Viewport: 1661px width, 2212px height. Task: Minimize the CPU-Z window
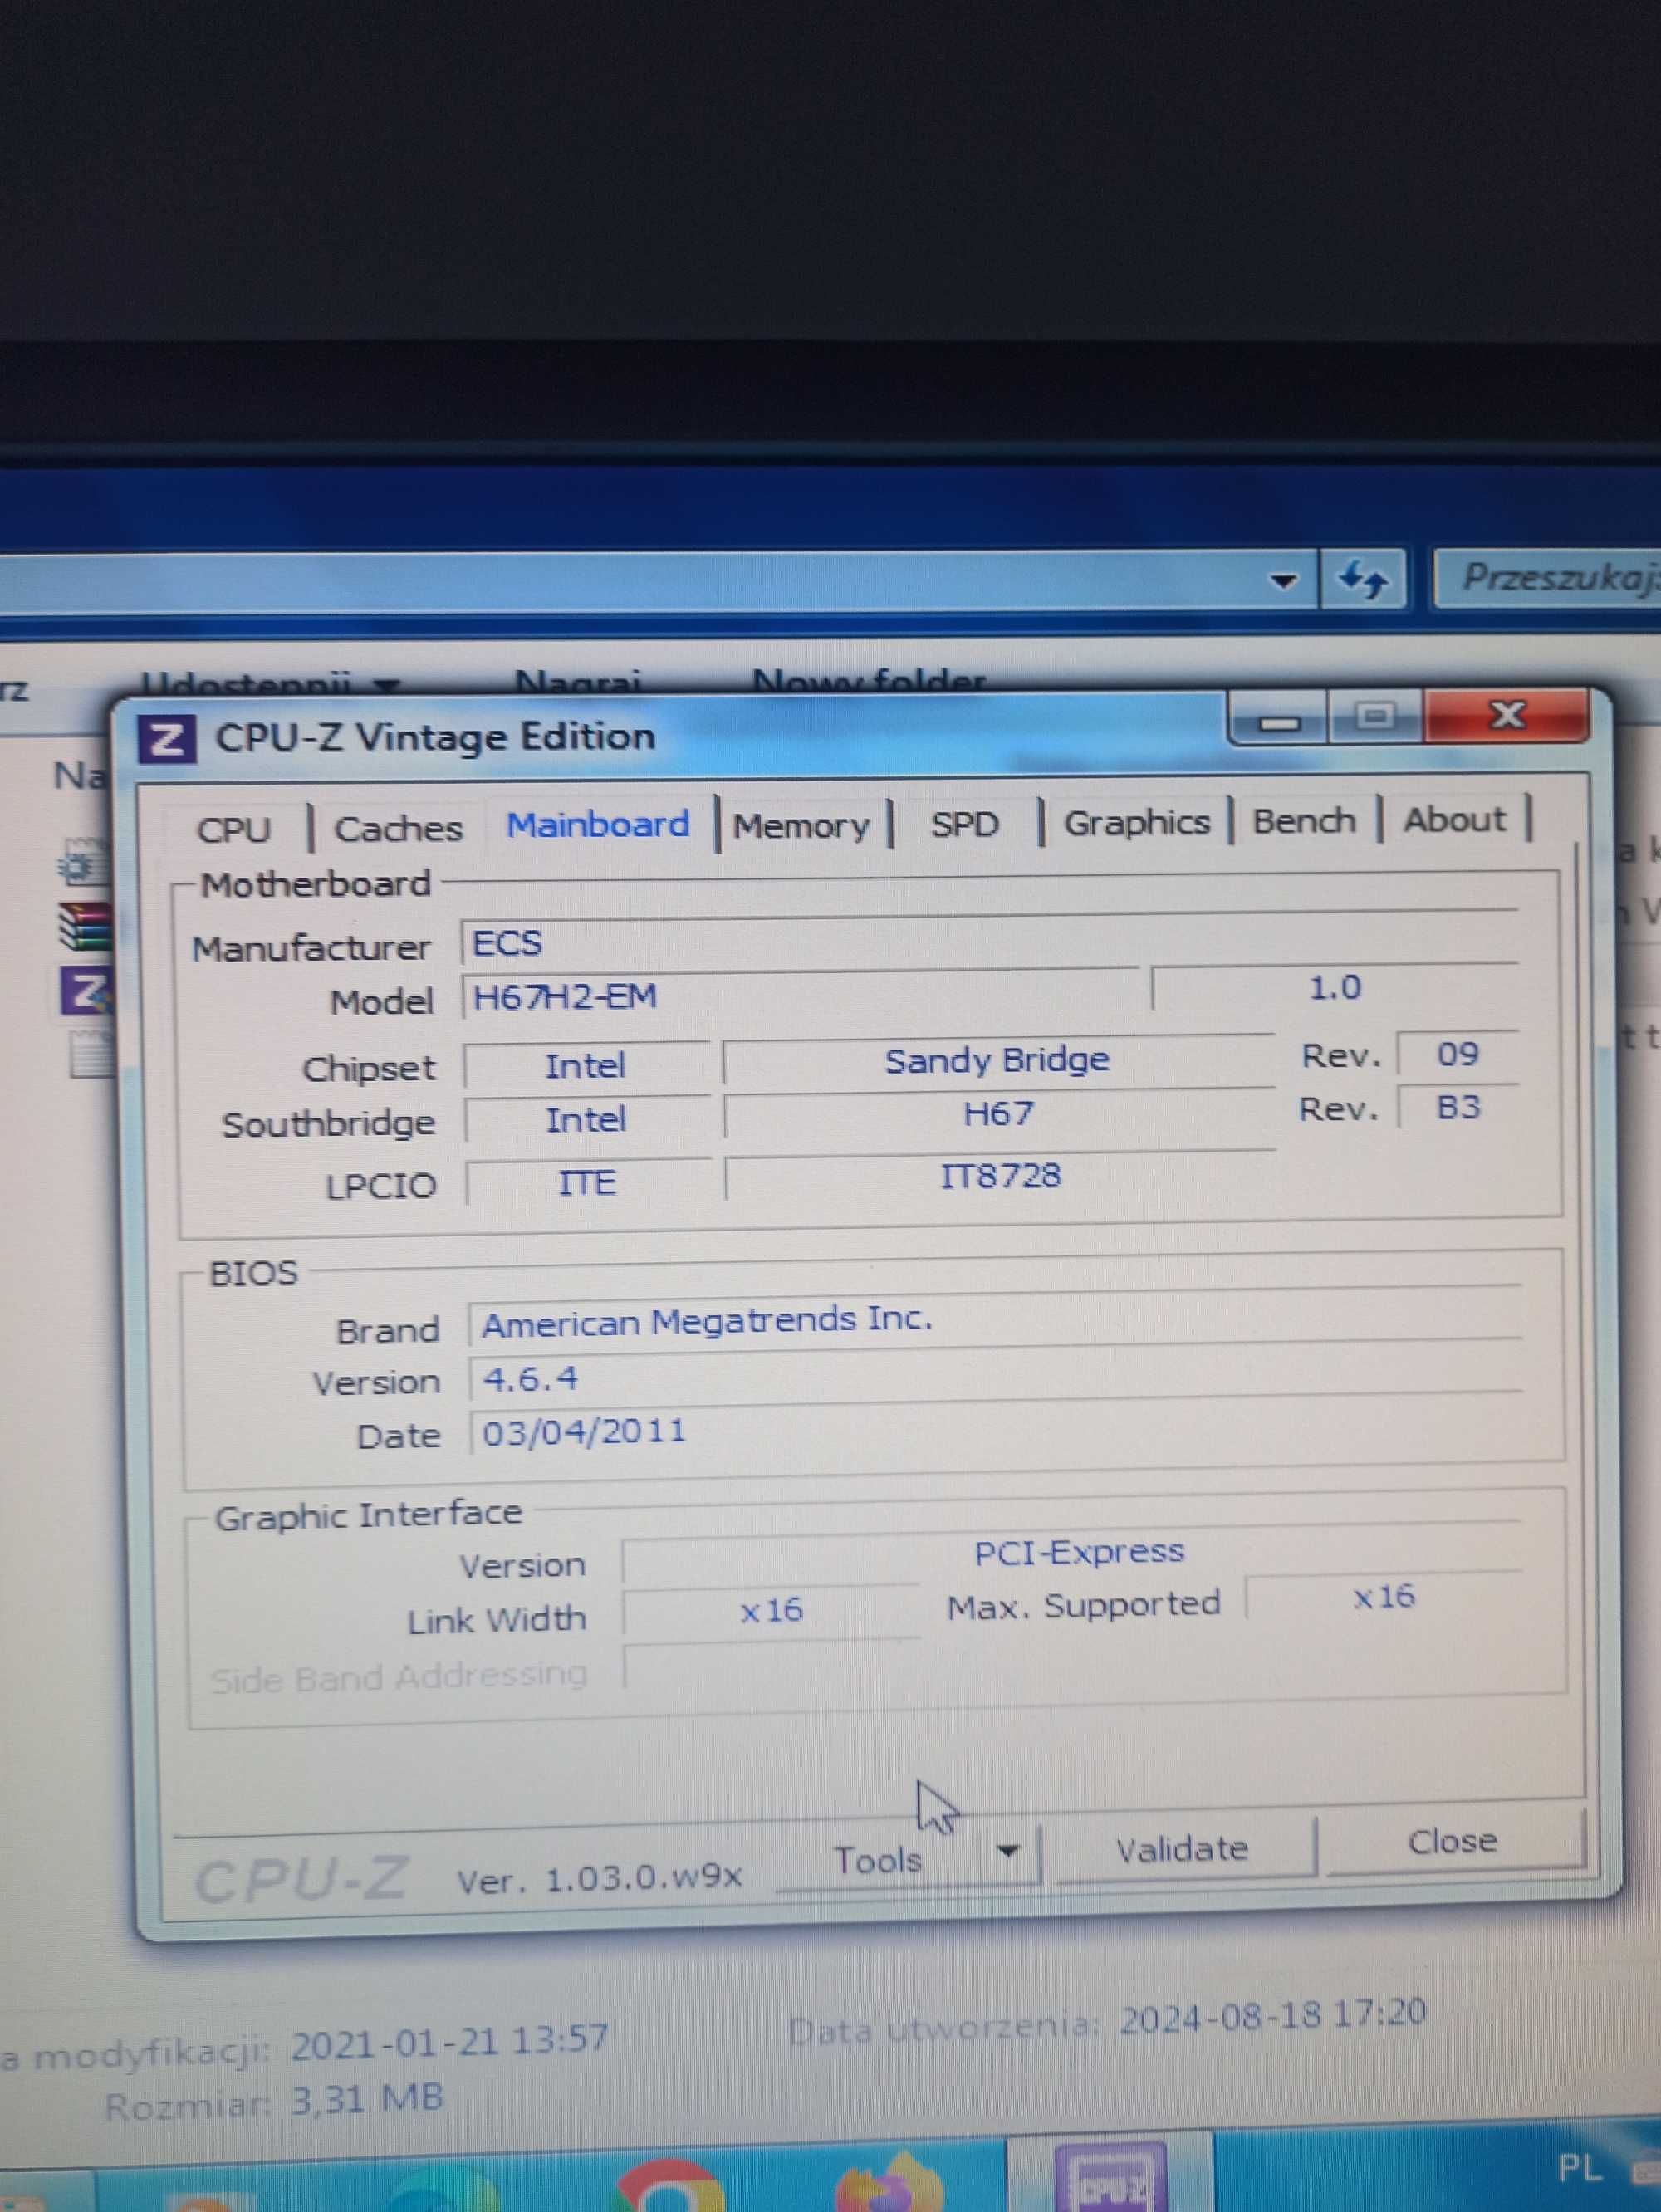point(1280,720)
